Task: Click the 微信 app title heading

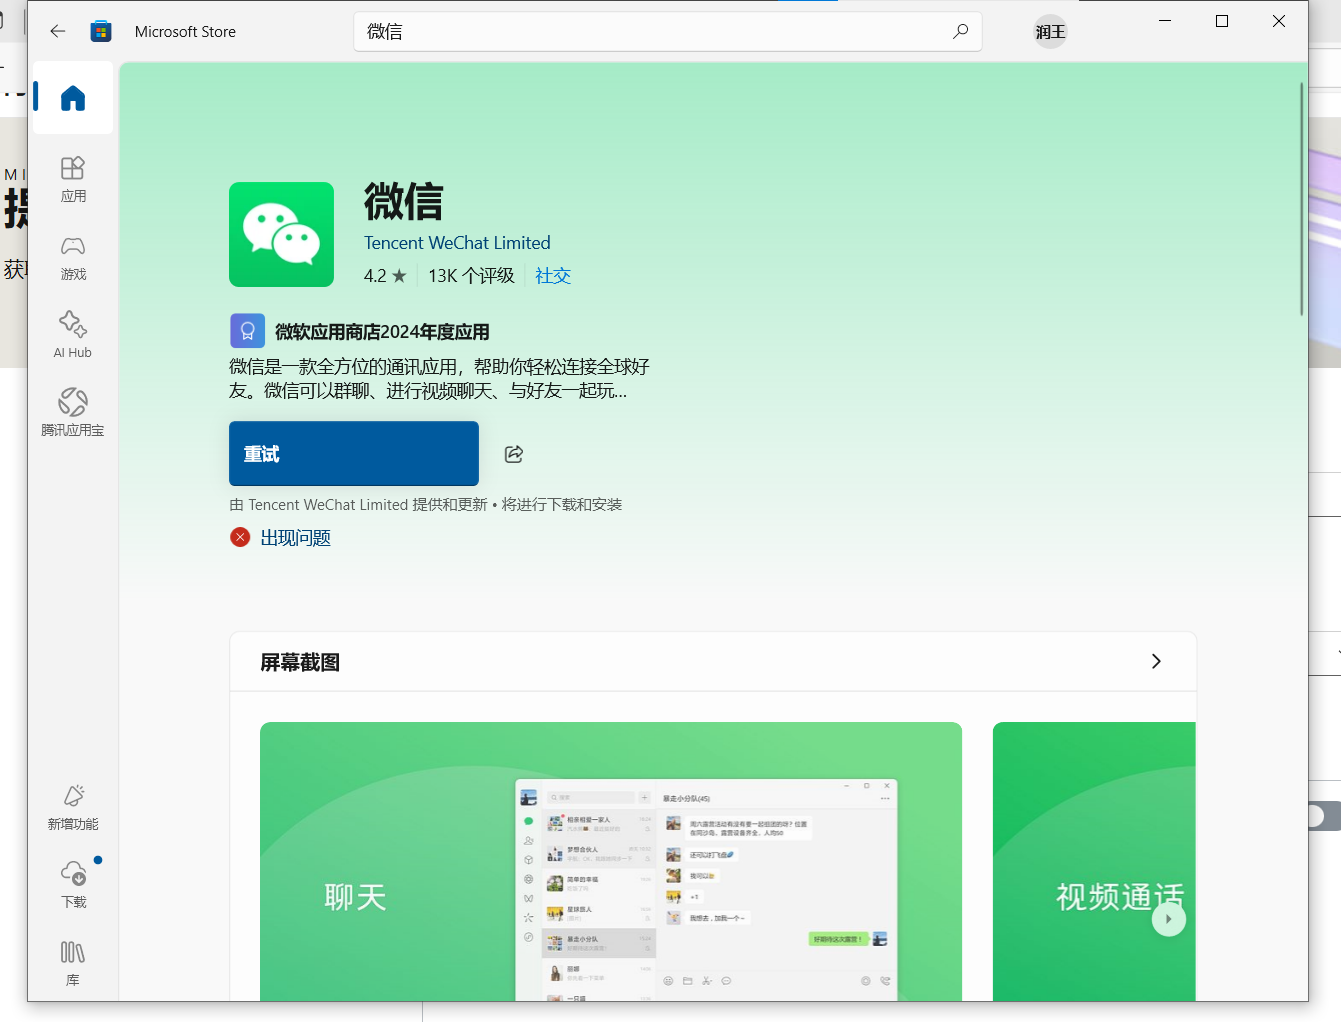Action: pyautogui.click(x=403, y=202)
